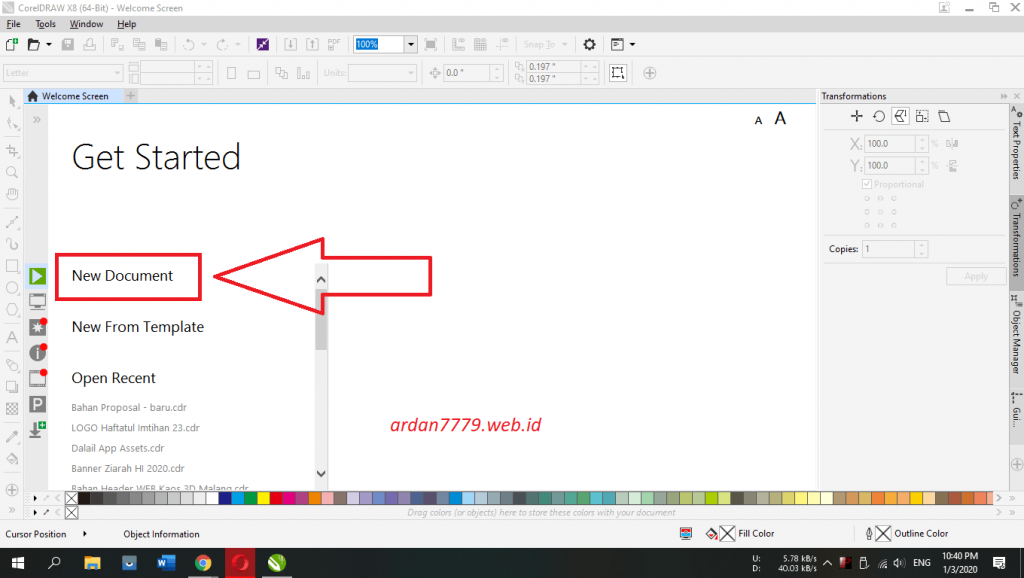
Task: Open recent file LOGO Haftatul Imtihan 23.cdr
Action: pos(135,428)
